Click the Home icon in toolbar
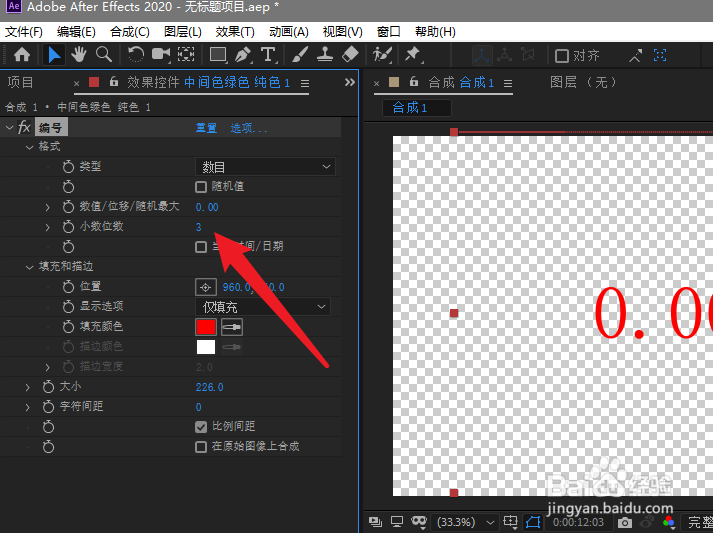The image size is (713, 533). tap(22, 55)
